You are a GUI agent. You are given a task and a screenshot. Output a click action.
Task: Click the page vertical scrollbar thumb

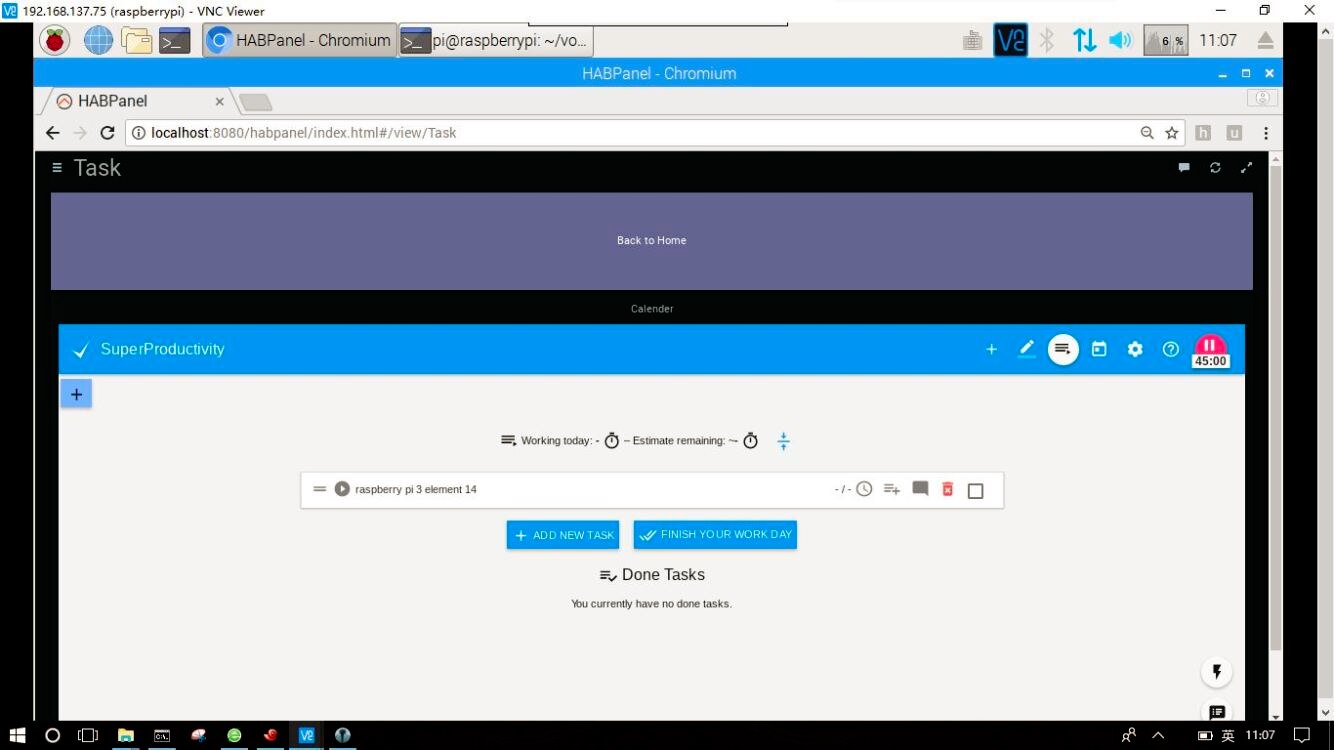[1275, 407]
